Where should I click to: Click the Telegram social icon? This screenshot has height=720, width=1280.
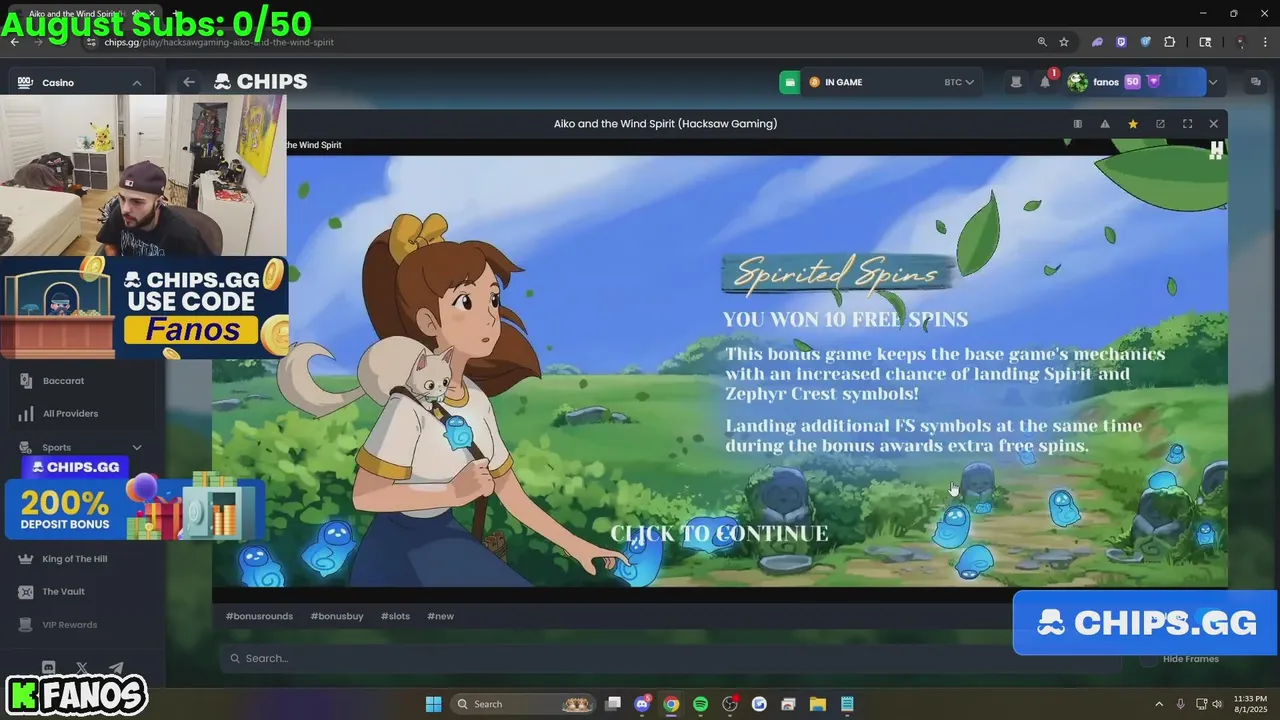pos(116,668)
